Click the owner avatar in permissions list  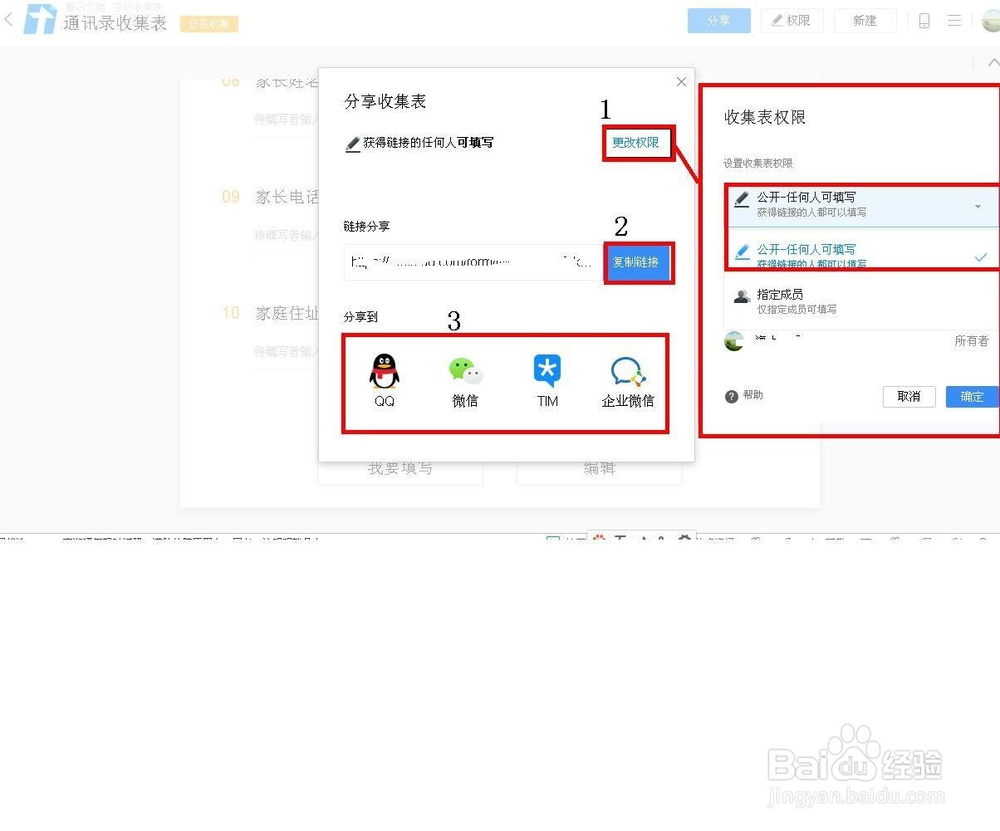pyautogui.click(x=734, y=341)
